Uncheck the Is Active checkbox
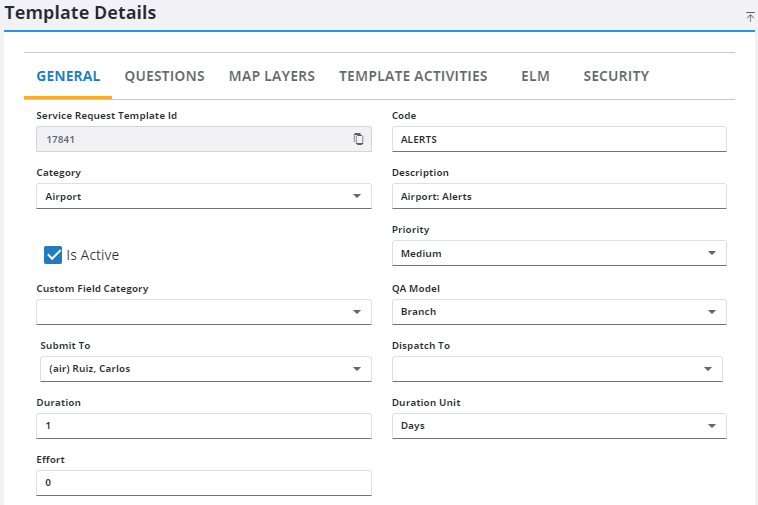The height and width of the screenshot is (505, 758). click(54, 255)
